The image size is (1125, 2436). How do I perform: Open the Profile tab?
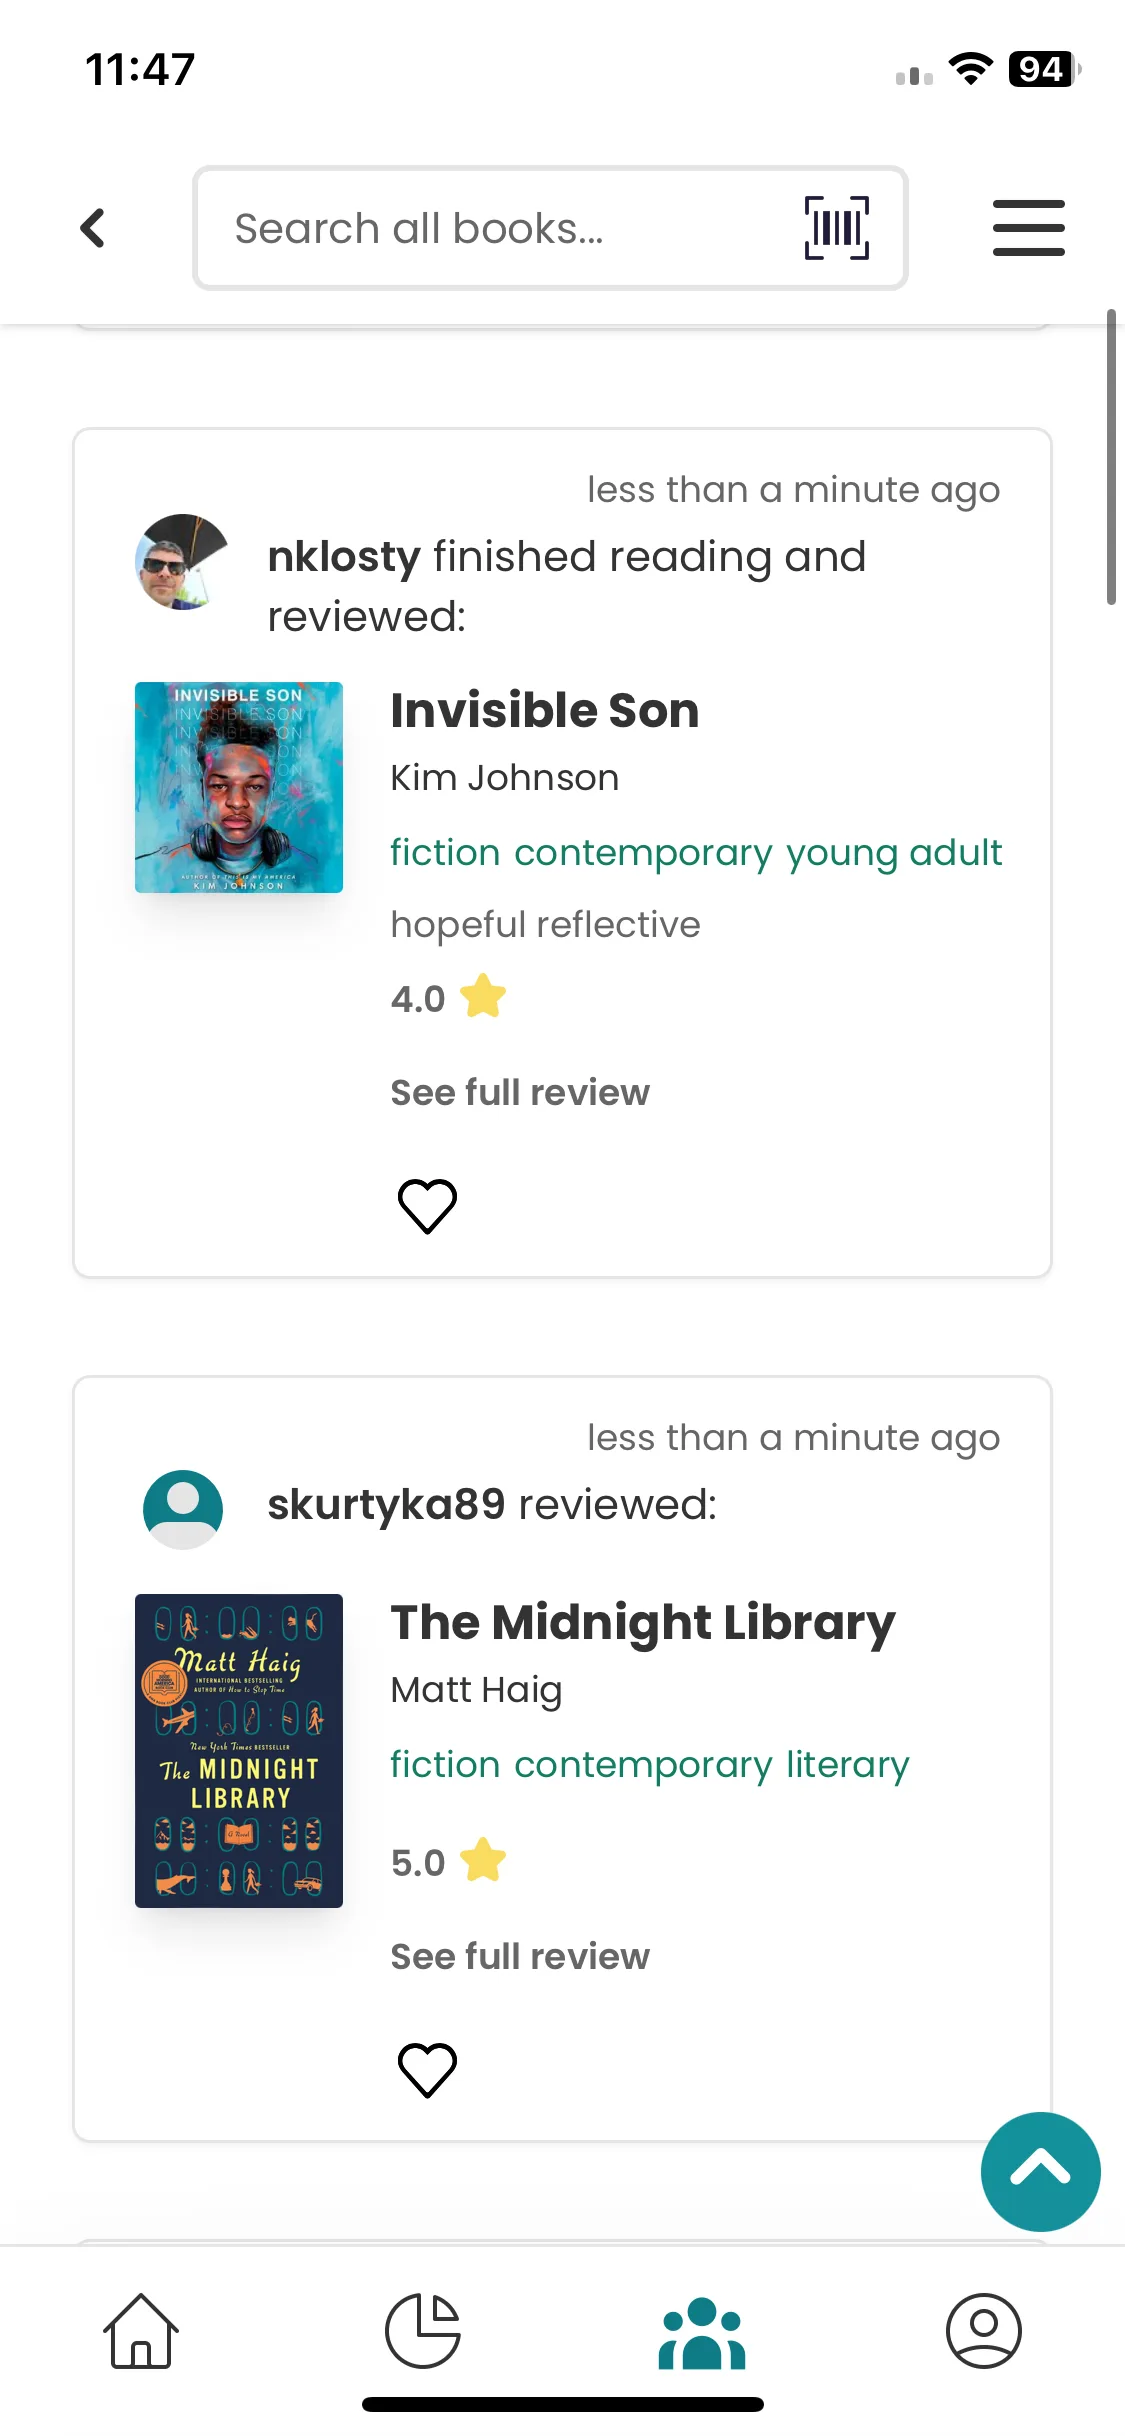click(x=983, y=2331)
